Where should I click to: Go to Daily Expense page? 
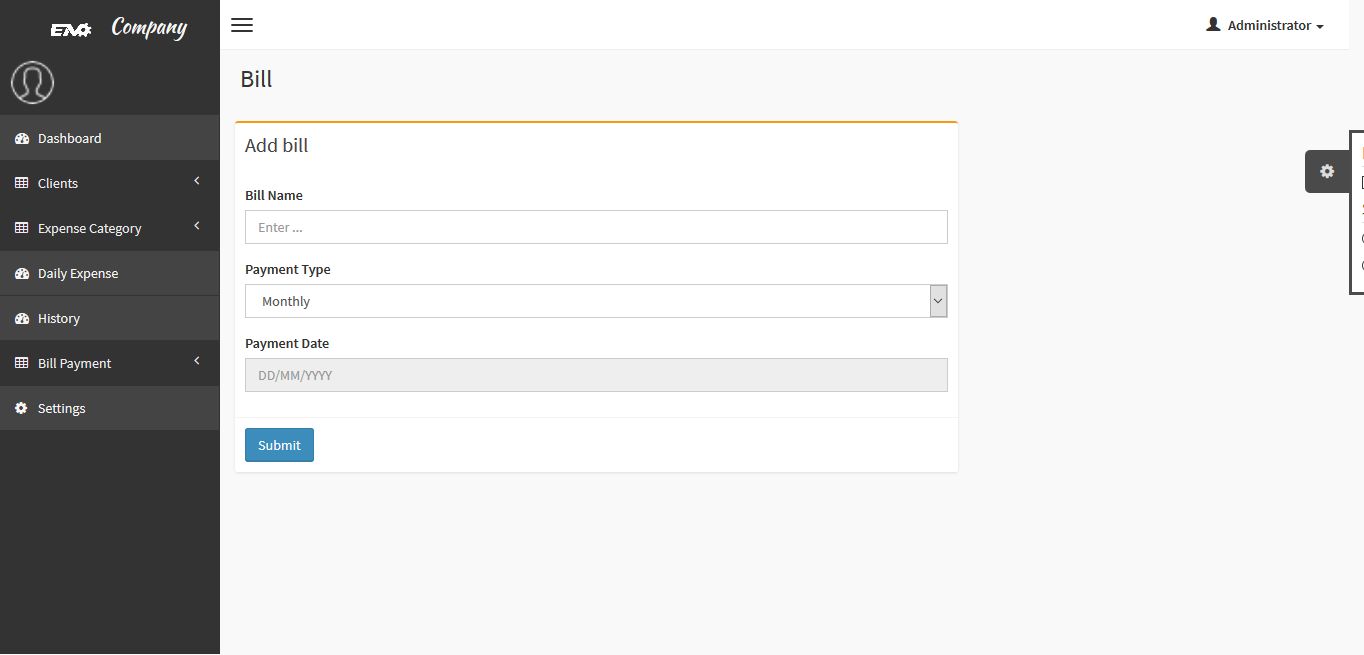click(x=78, y=274)
